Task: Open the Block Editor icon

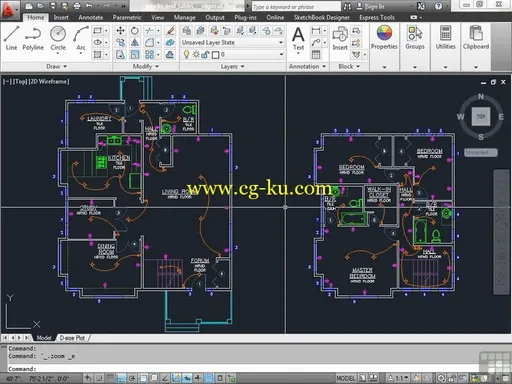Action: [x=356, y=43]
